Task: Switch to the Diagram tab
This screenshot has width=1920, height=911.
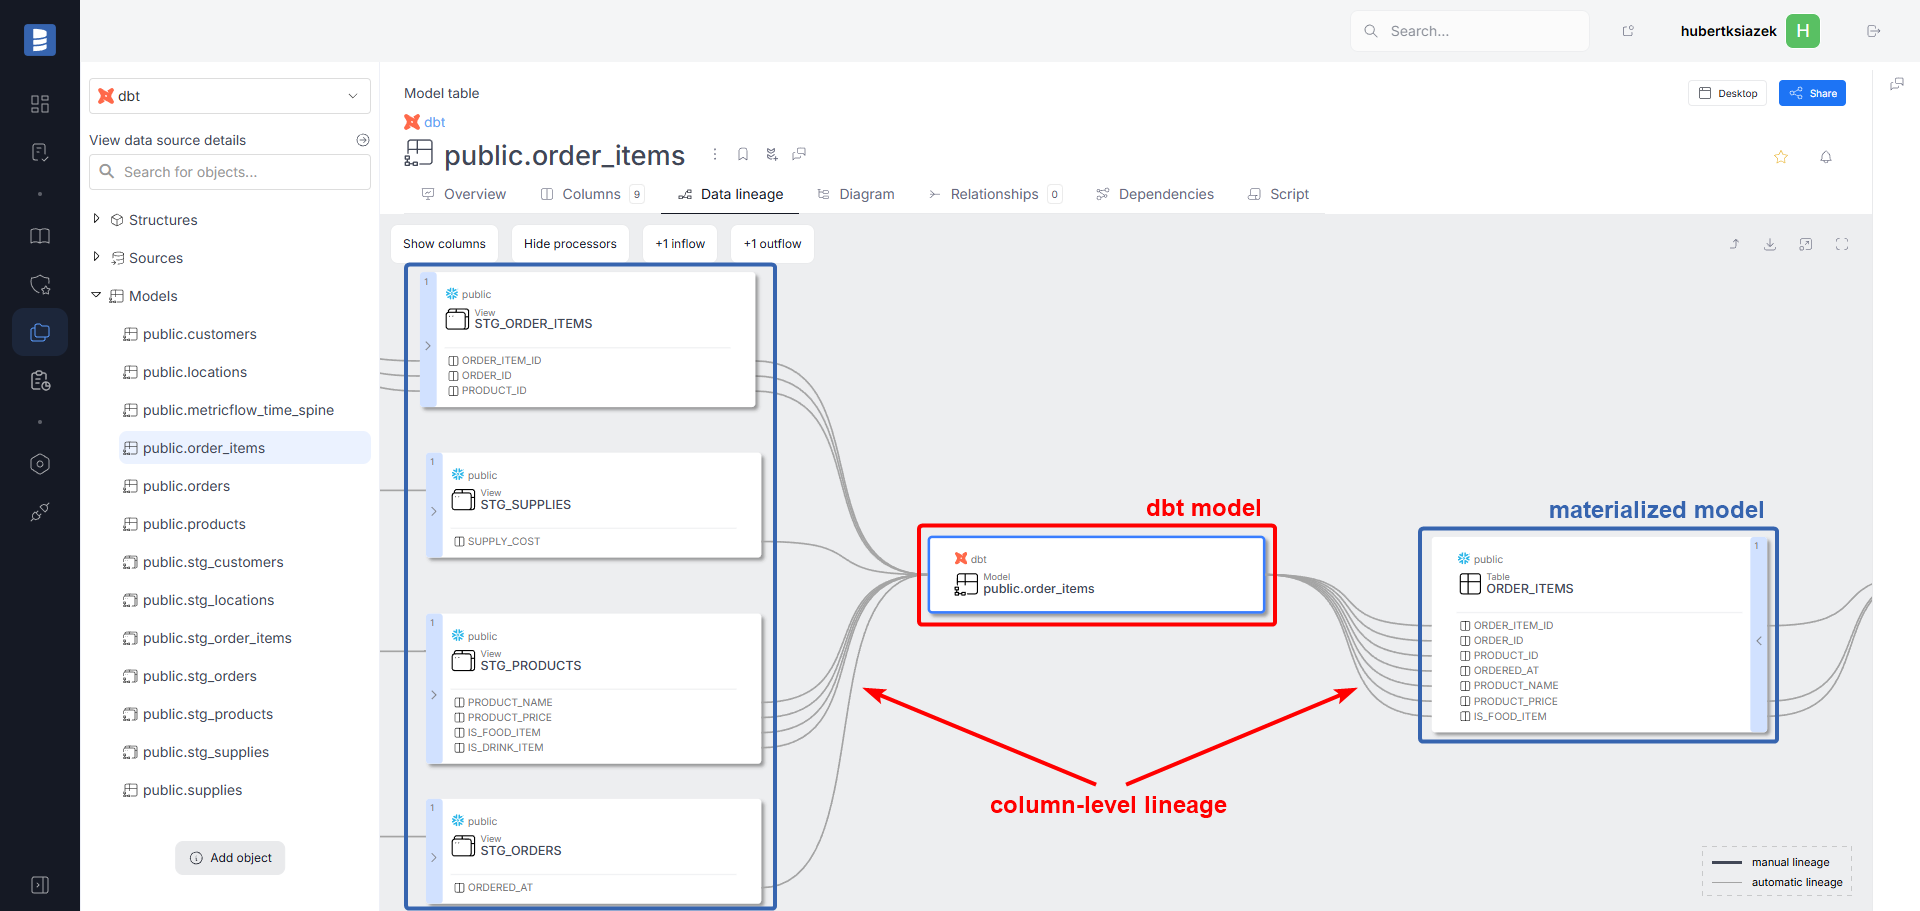Action: (x=856, y=194)
